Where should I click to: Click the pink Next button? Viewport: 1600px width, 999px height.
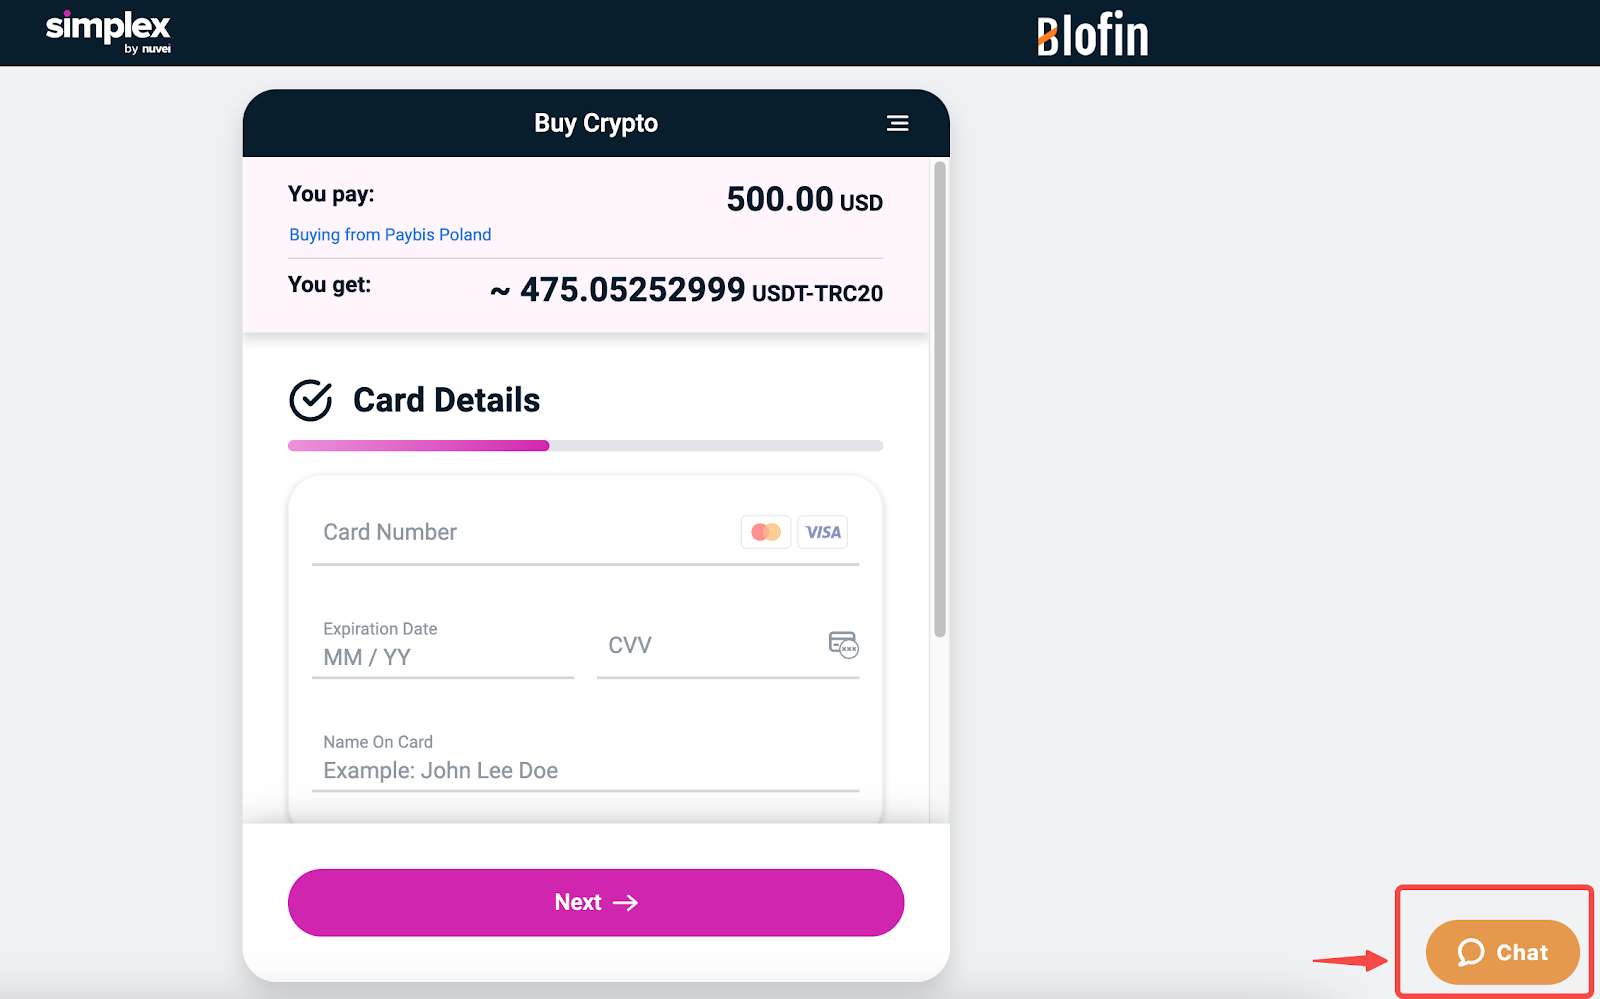[596, 902]
